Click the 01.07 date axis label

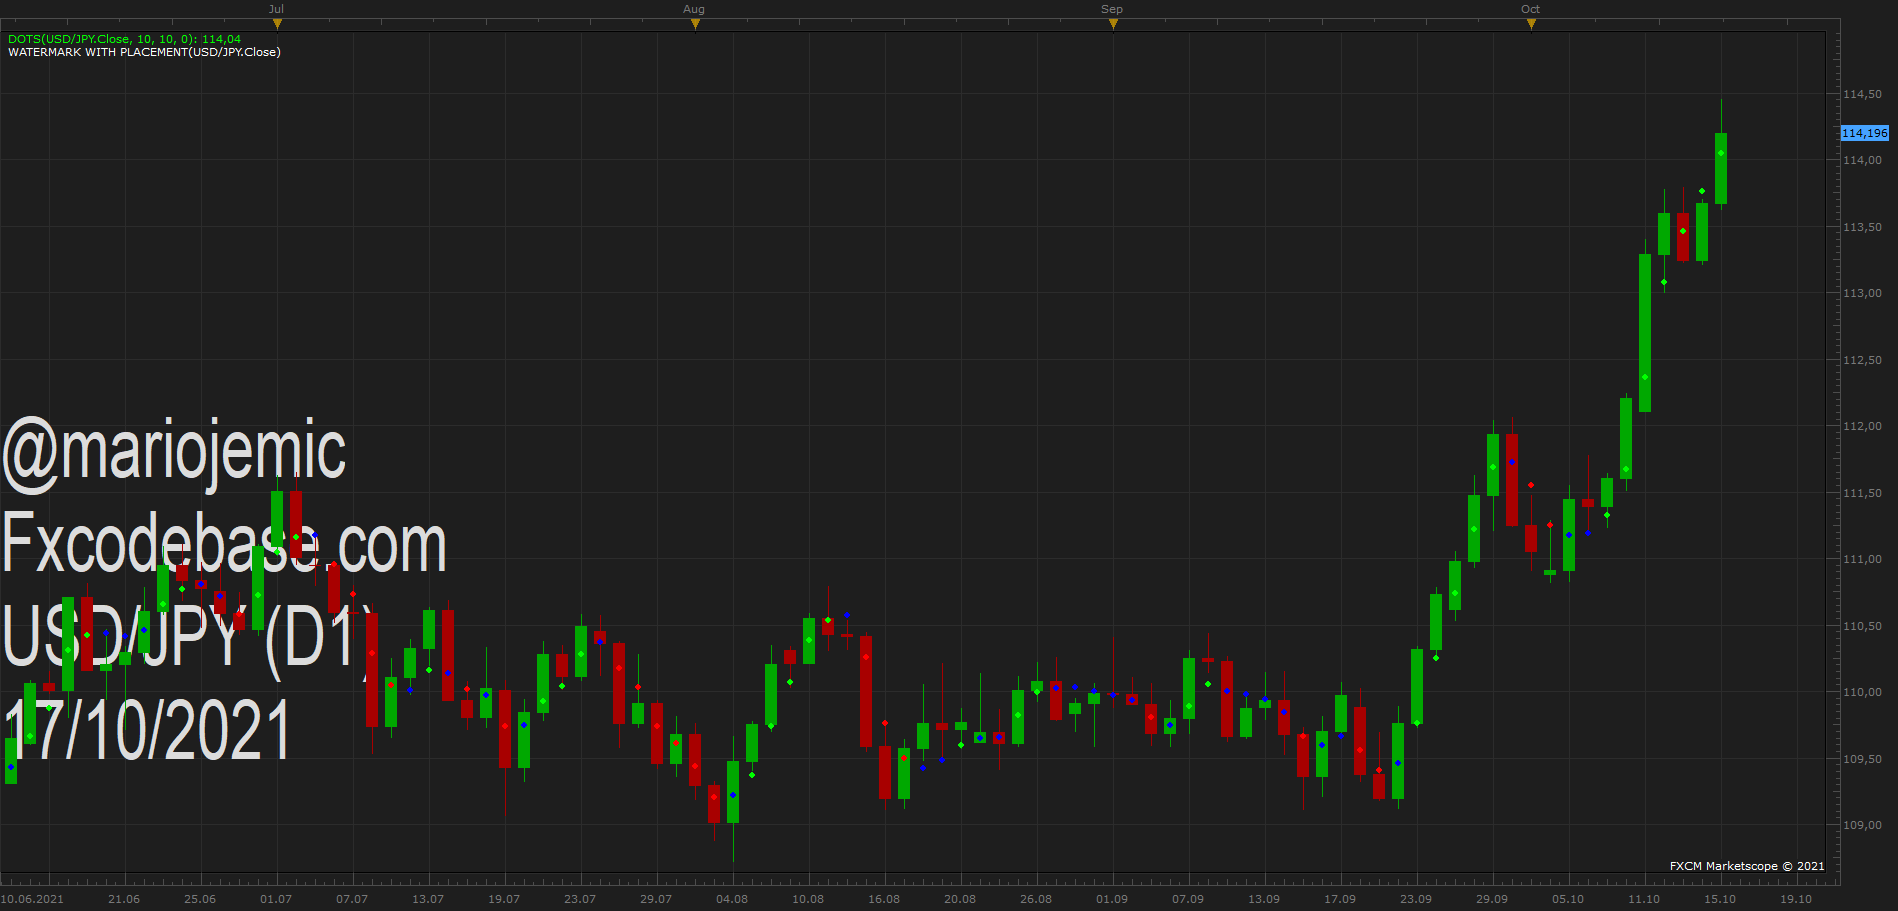[x=276, y=899]
